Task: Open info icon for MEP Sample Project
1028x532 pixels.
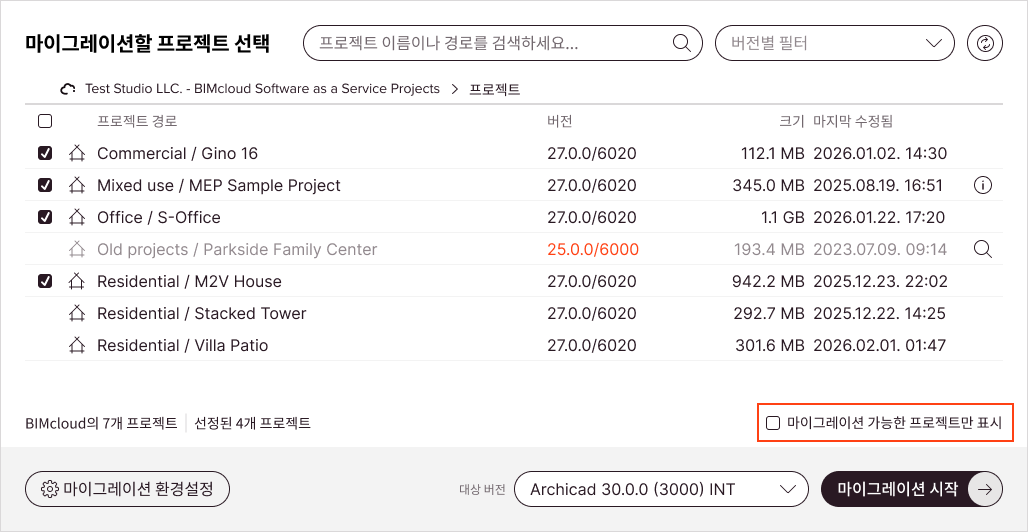Action: point(983,186)
